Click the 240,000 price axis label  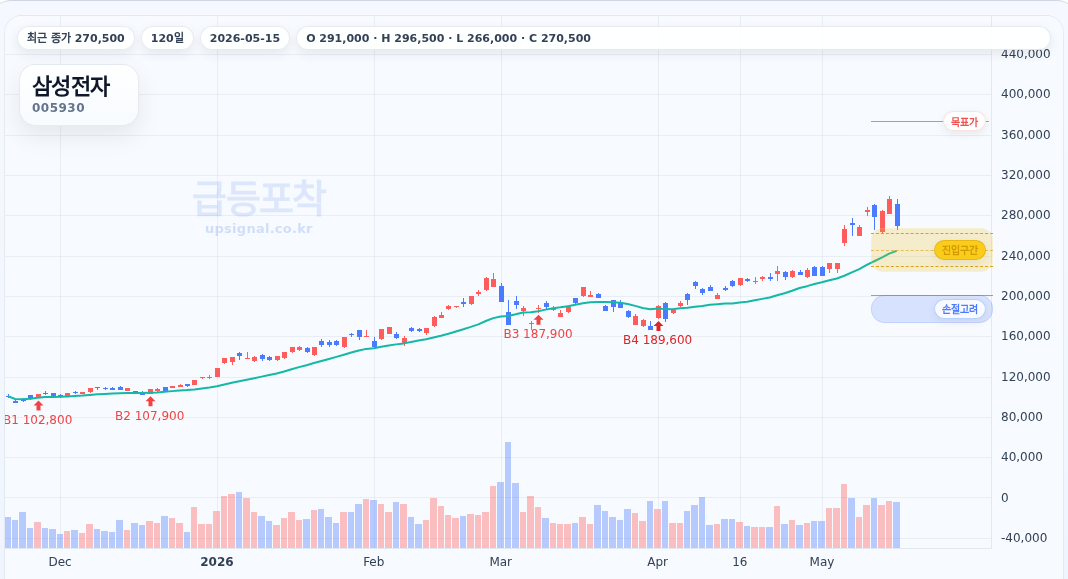point(1025,256)
